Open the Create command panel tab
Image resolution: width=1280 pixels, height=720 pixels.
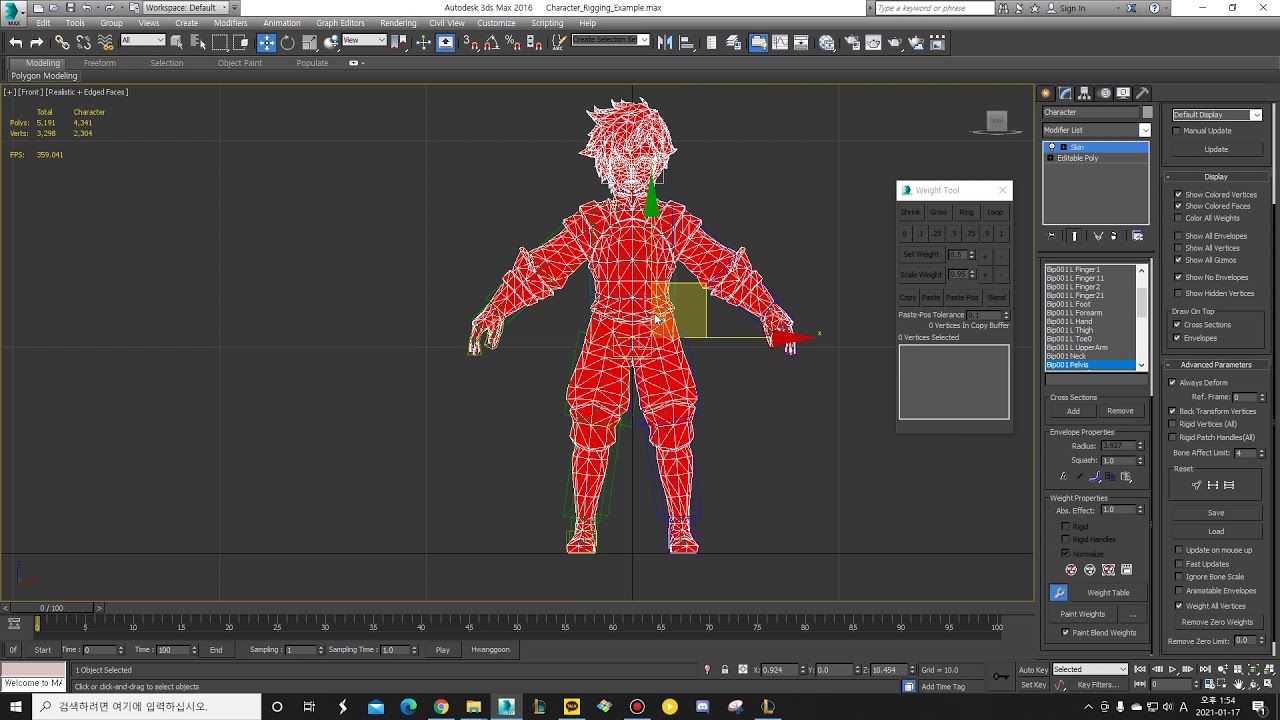(1046, 93)
